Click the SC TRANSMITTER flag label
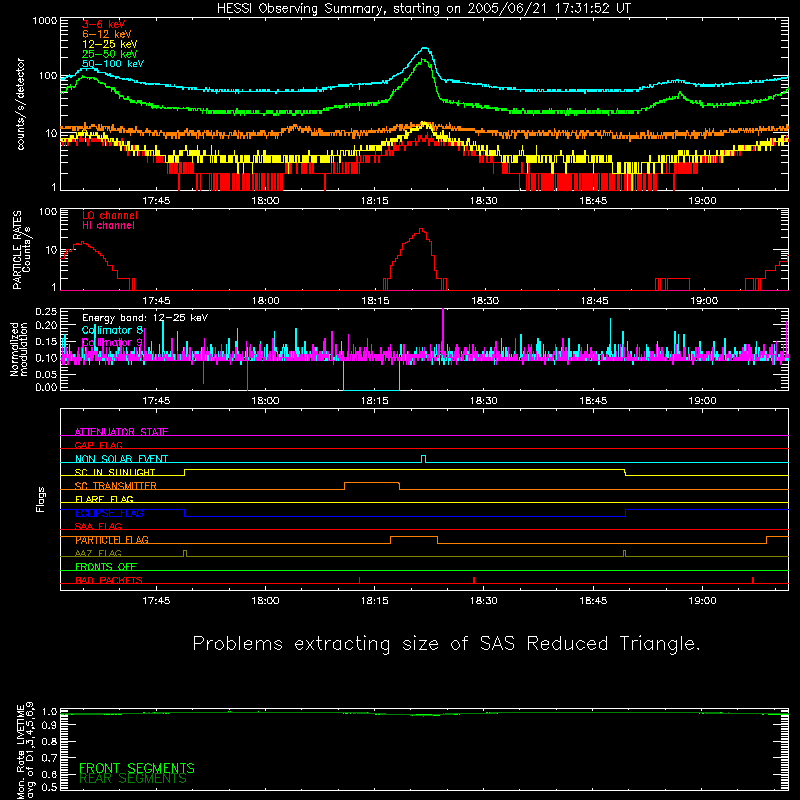800x800 pixels. tap(116, 486)
